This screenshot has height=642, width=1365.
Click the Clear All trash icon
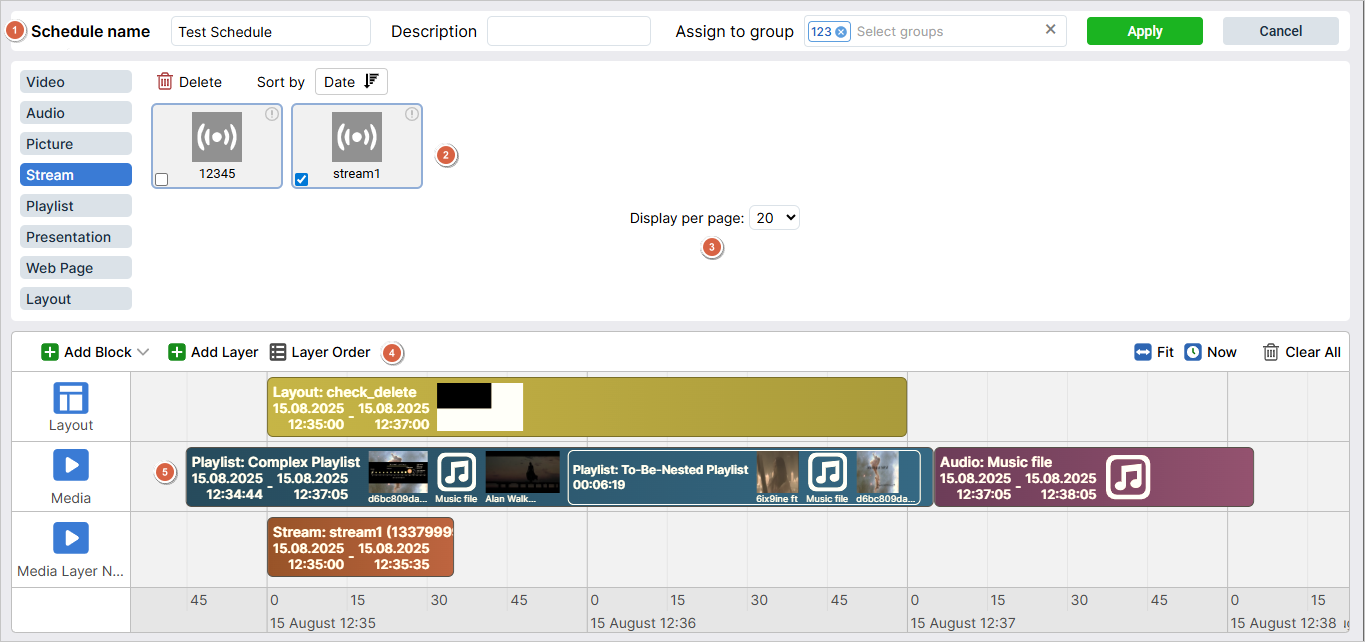pos(1271,352)
